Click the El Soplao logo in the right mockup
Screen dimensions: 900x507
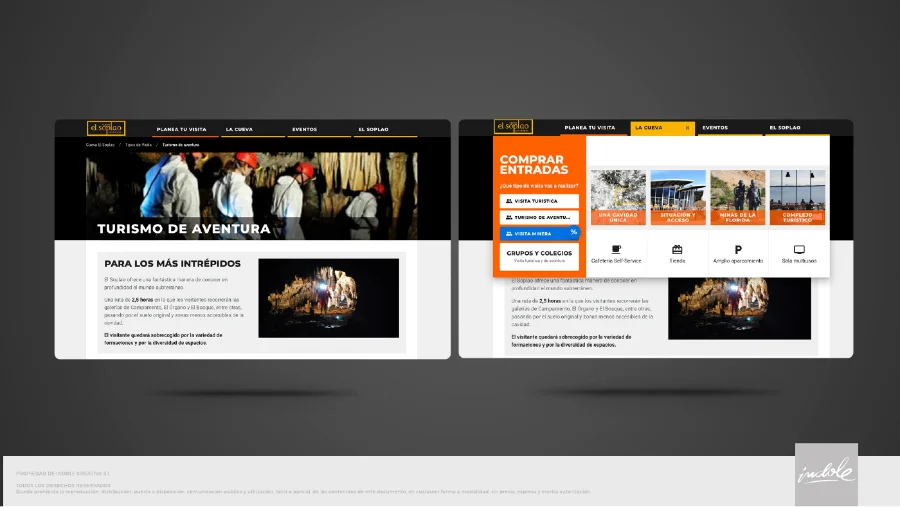[x=513, y=126]
